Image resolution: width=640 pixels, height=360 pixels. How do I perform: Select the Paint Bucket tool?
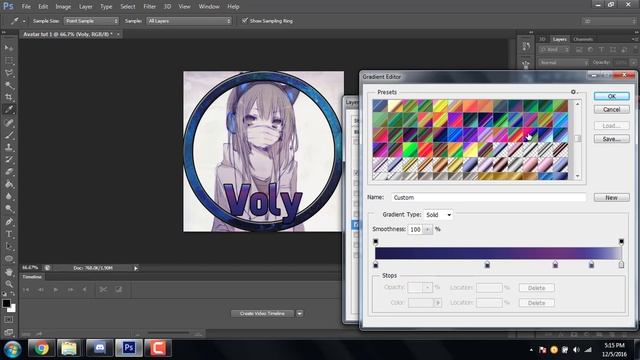(x=9, y=184)
